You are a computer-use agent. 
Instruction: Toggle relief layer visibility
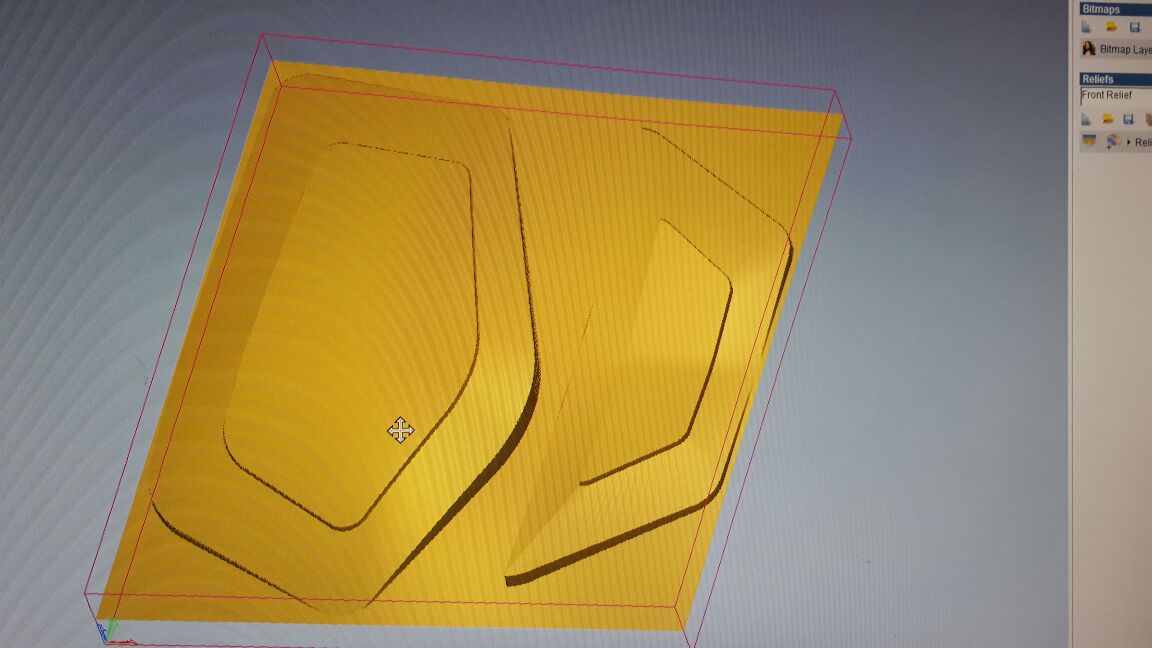point(1089,142)
